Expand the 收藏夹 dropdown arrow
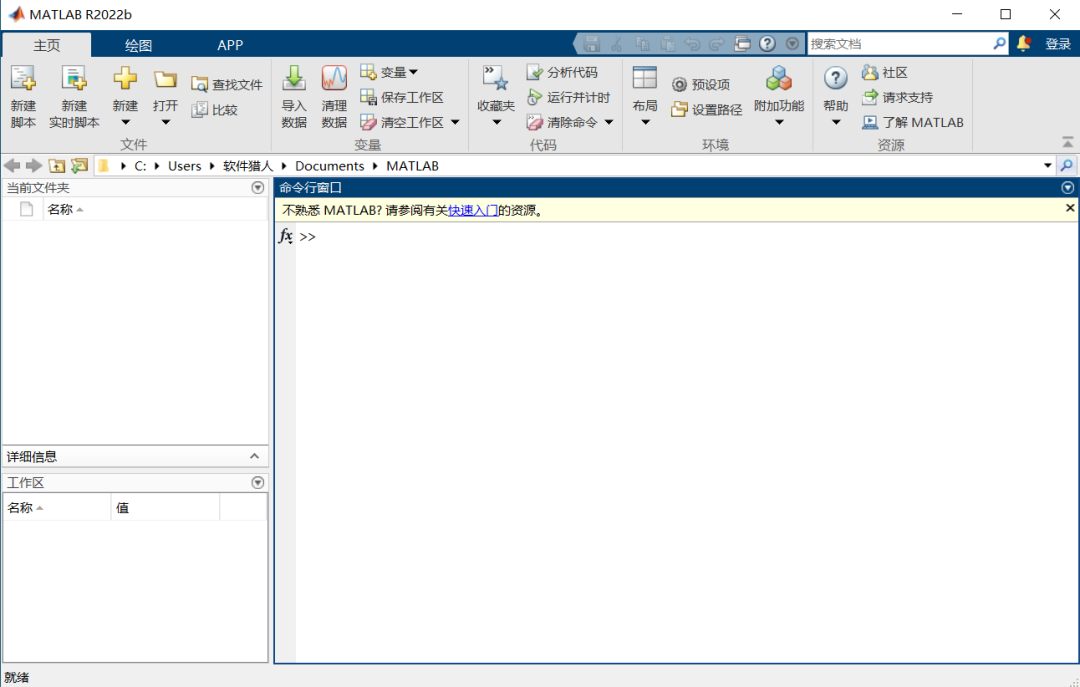 (x=496, y=123)
